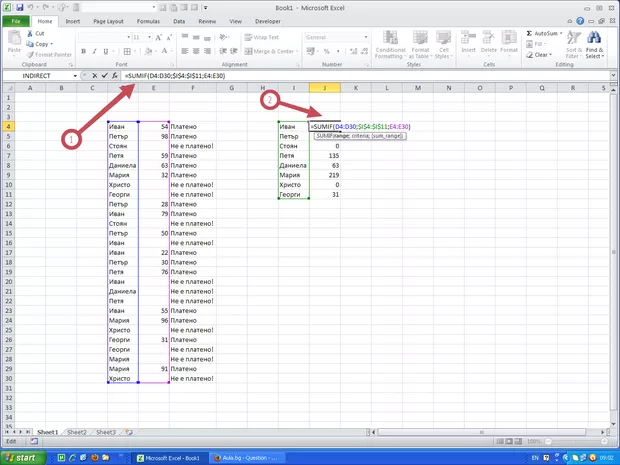The height and width of the screenshot is (465, 620).
Task: Click the Insert Function fx icon
Action: coord(115,76)
